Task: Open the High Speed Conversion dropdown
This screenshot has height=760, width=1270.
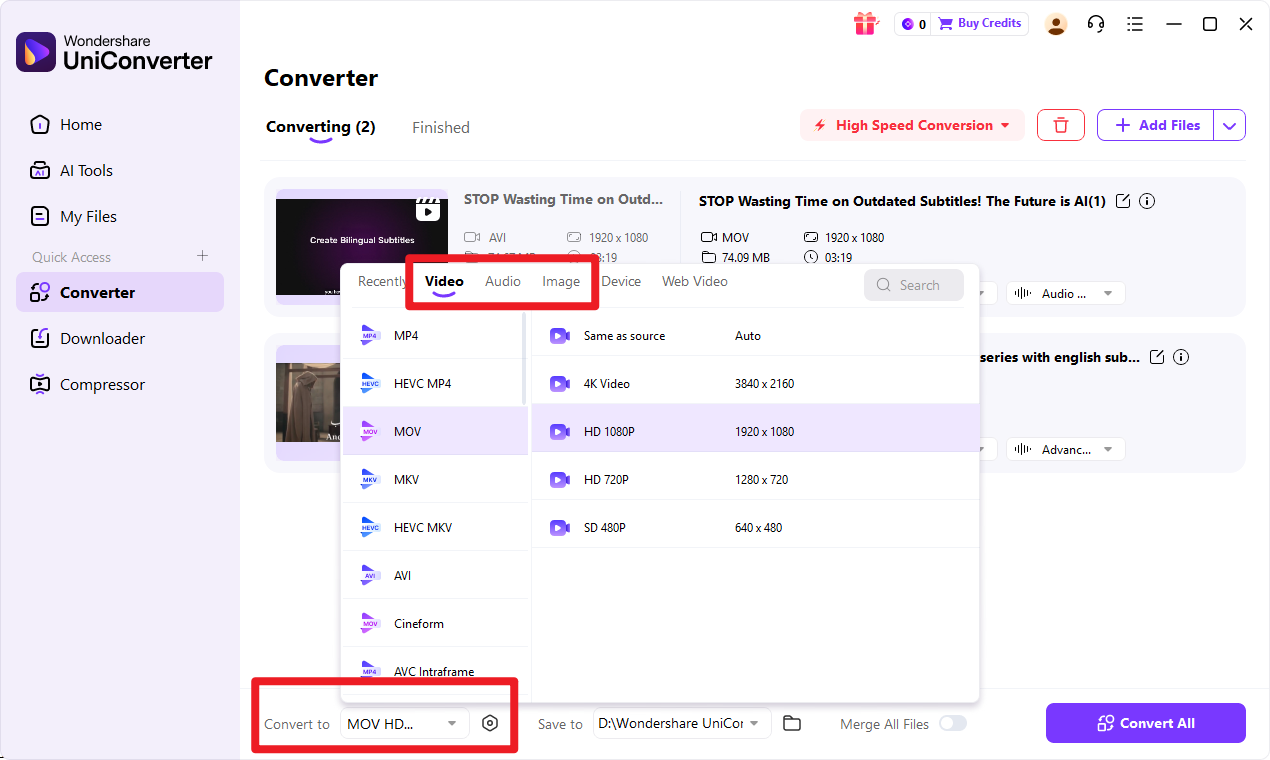Action: [911, 125]
